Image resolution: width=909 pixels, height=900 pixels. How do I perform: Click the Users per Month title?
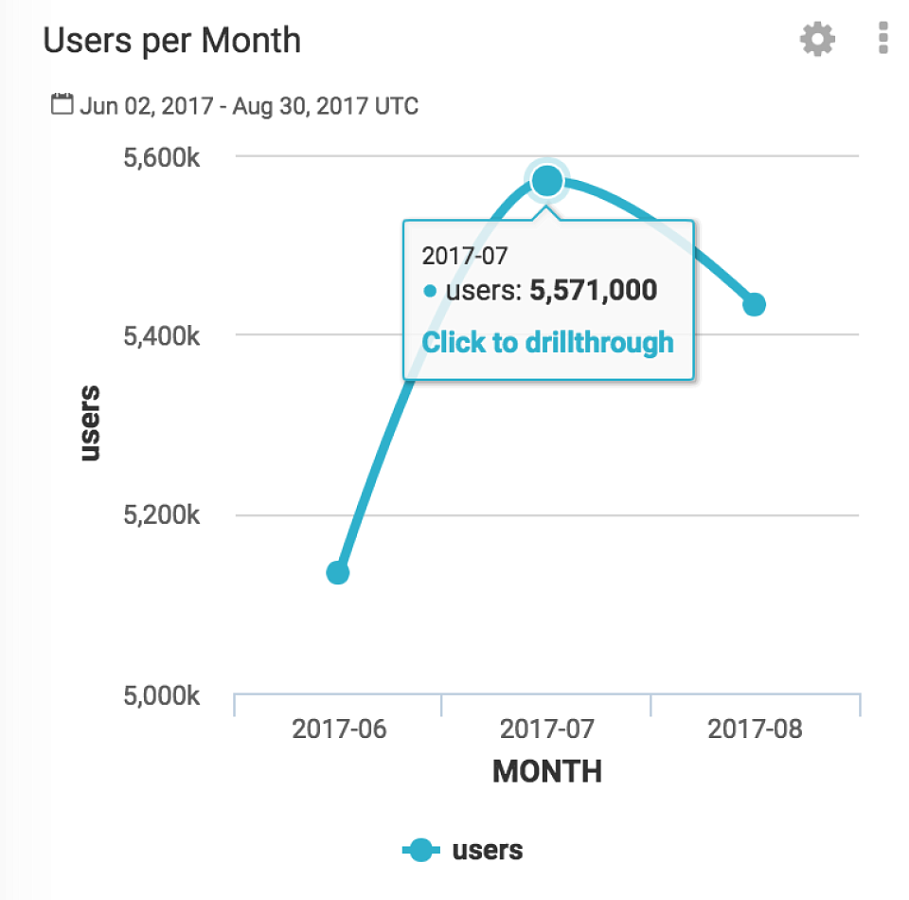pos(172,41)
